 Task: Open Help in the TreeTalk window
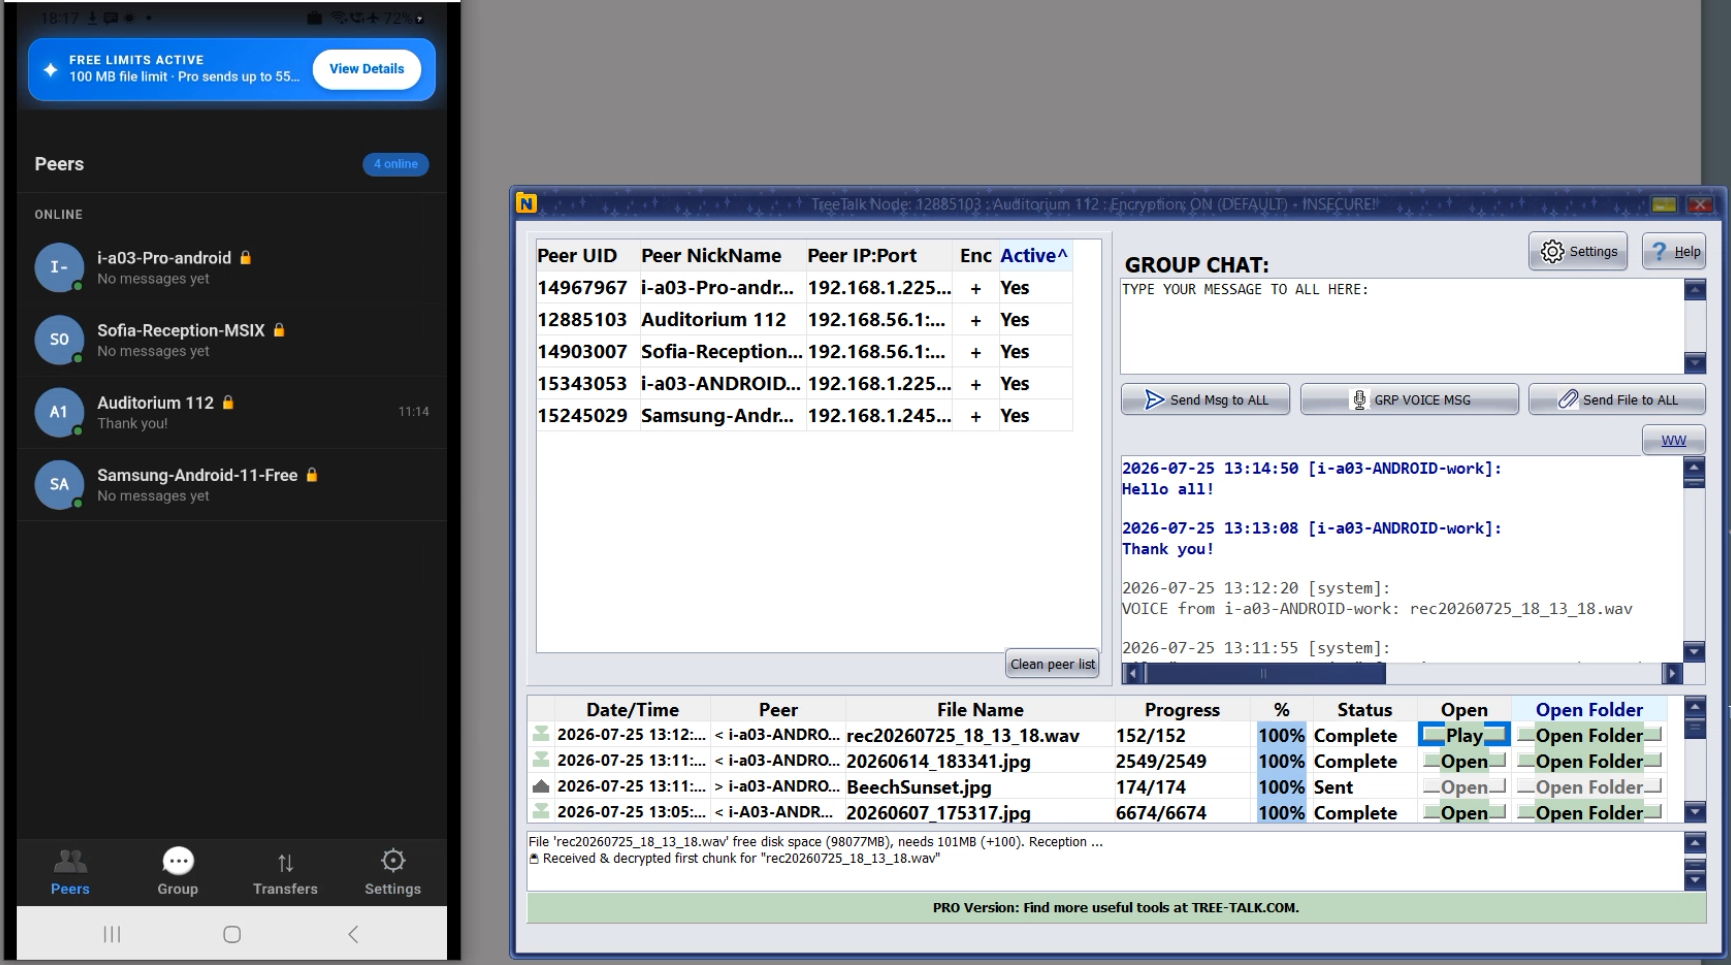(x=1674, y=251)
